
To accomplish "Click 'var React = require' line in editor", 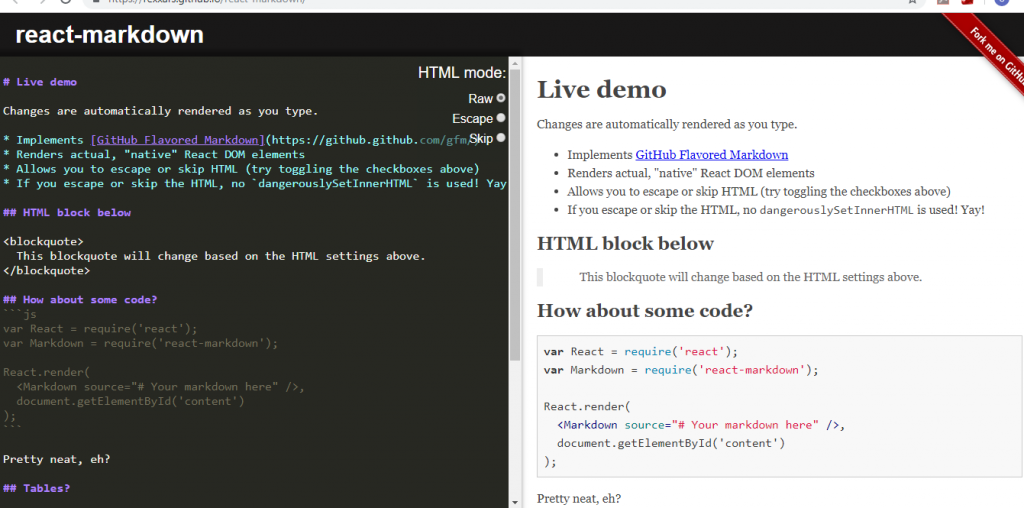I will click(100, 328).
